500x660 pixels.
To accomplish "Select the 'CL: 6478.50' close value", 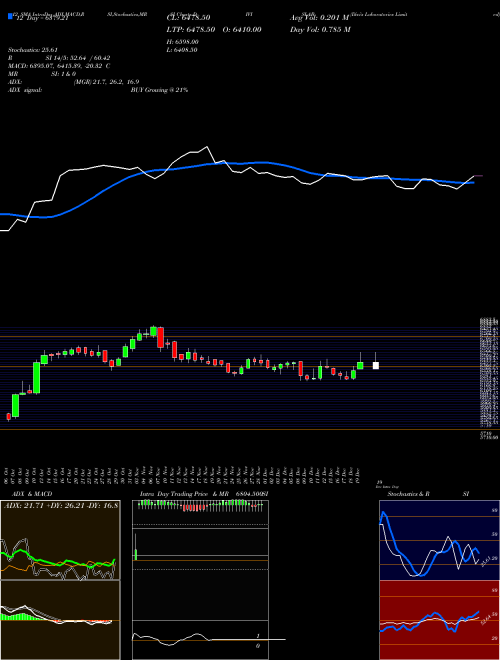I will (x=189, y=18).
